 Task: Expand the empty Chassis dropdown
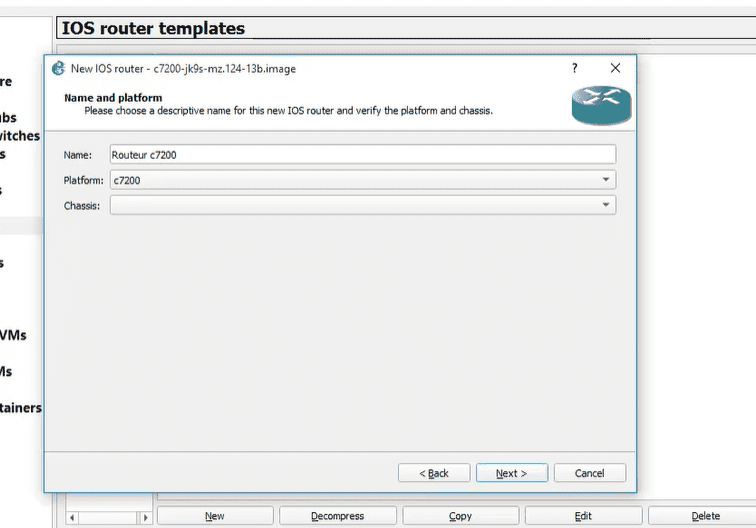tap(363, 205)
